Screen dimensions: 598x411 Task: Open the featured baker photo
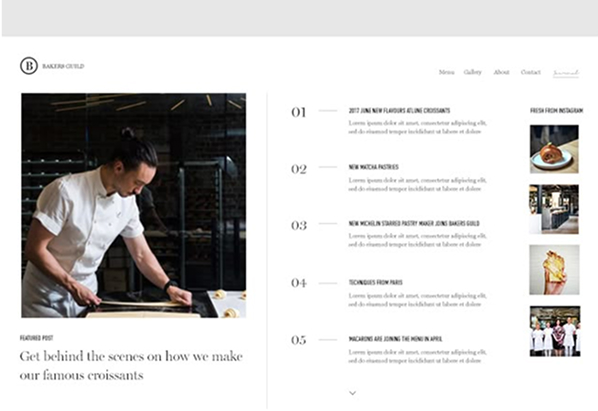(x=133, y=205)
